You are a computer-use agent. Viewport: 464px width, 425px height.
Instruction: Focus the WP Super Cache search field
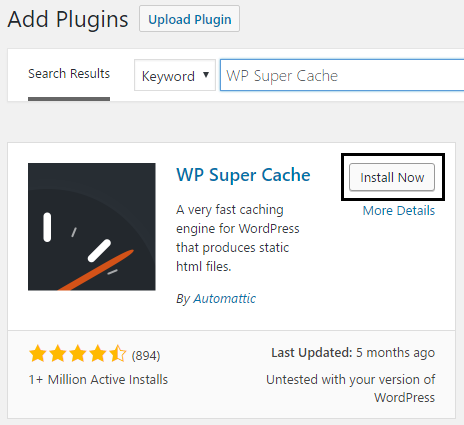coord(342,75)
